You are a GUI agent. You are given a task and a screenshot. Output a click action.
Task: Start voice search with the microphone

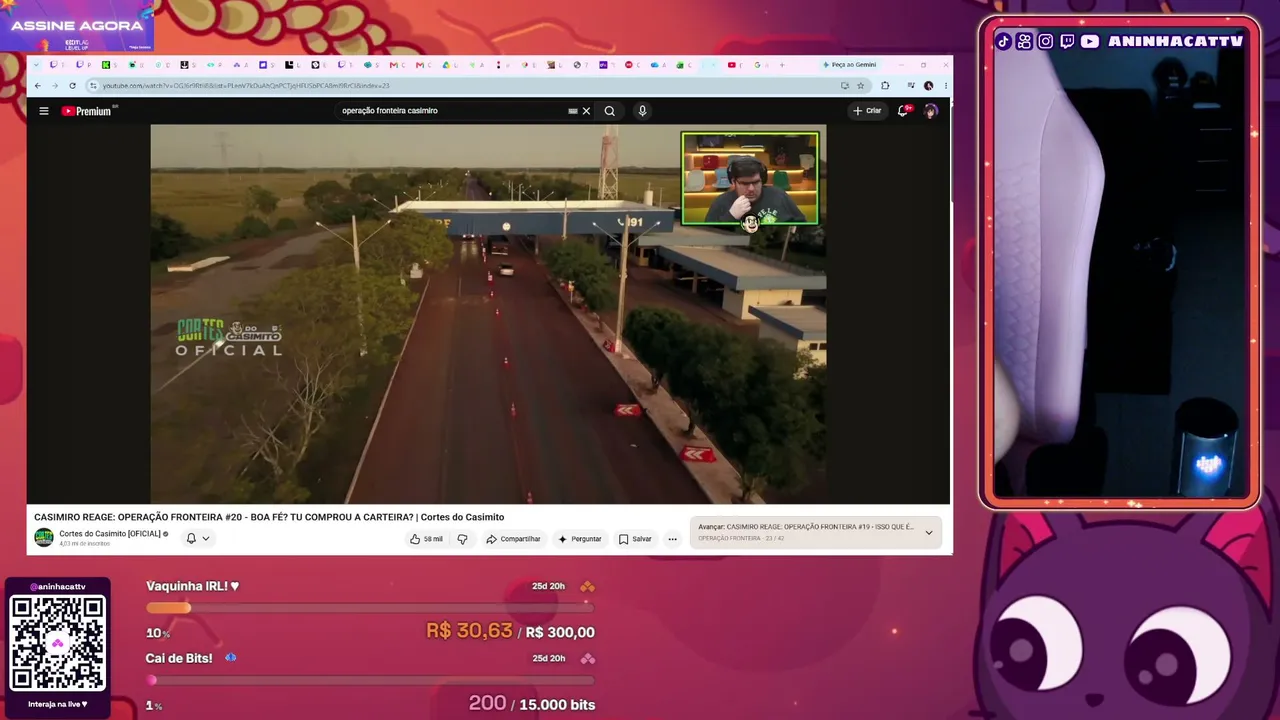(642, 111)
